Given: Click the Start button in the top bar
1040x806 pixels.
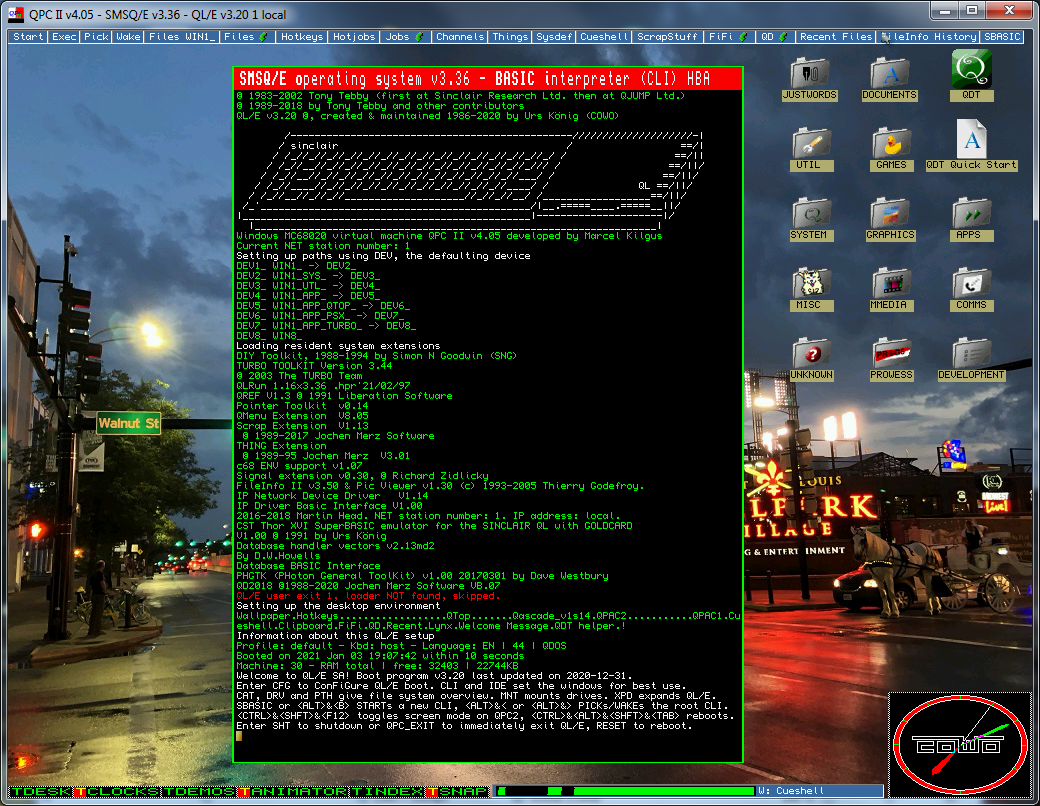Looking at the screenshot, I should (29, 37).
